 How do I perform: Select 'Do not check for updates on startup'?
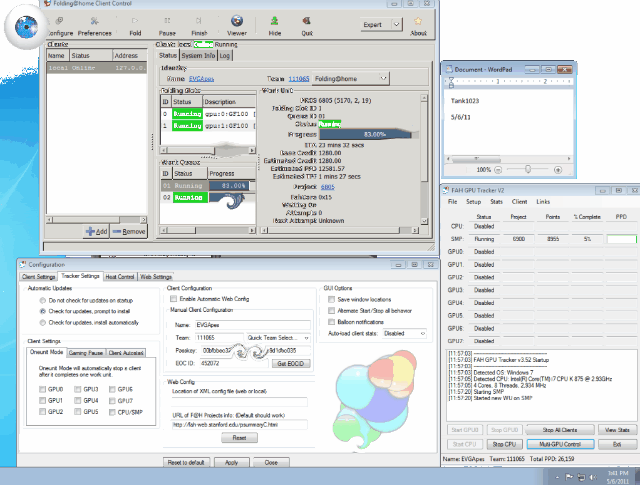click(x=42, y=300)
